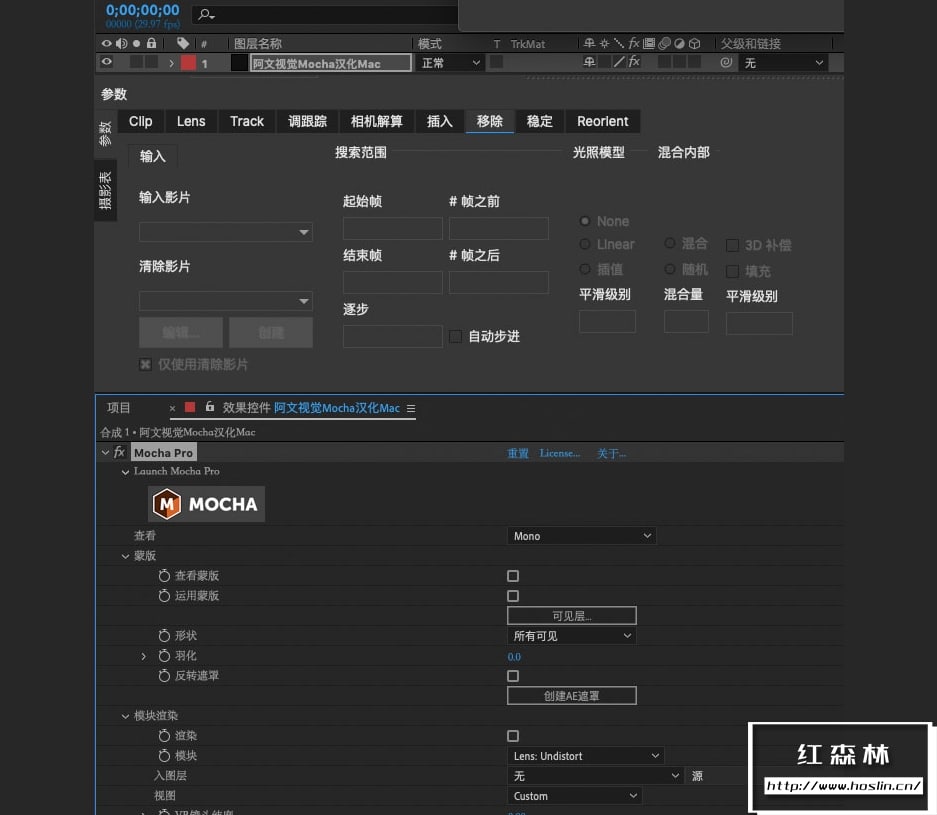Click the adjustment layer header icon
The height and width of the screenshot is (815, 937).
click(679, 43)
